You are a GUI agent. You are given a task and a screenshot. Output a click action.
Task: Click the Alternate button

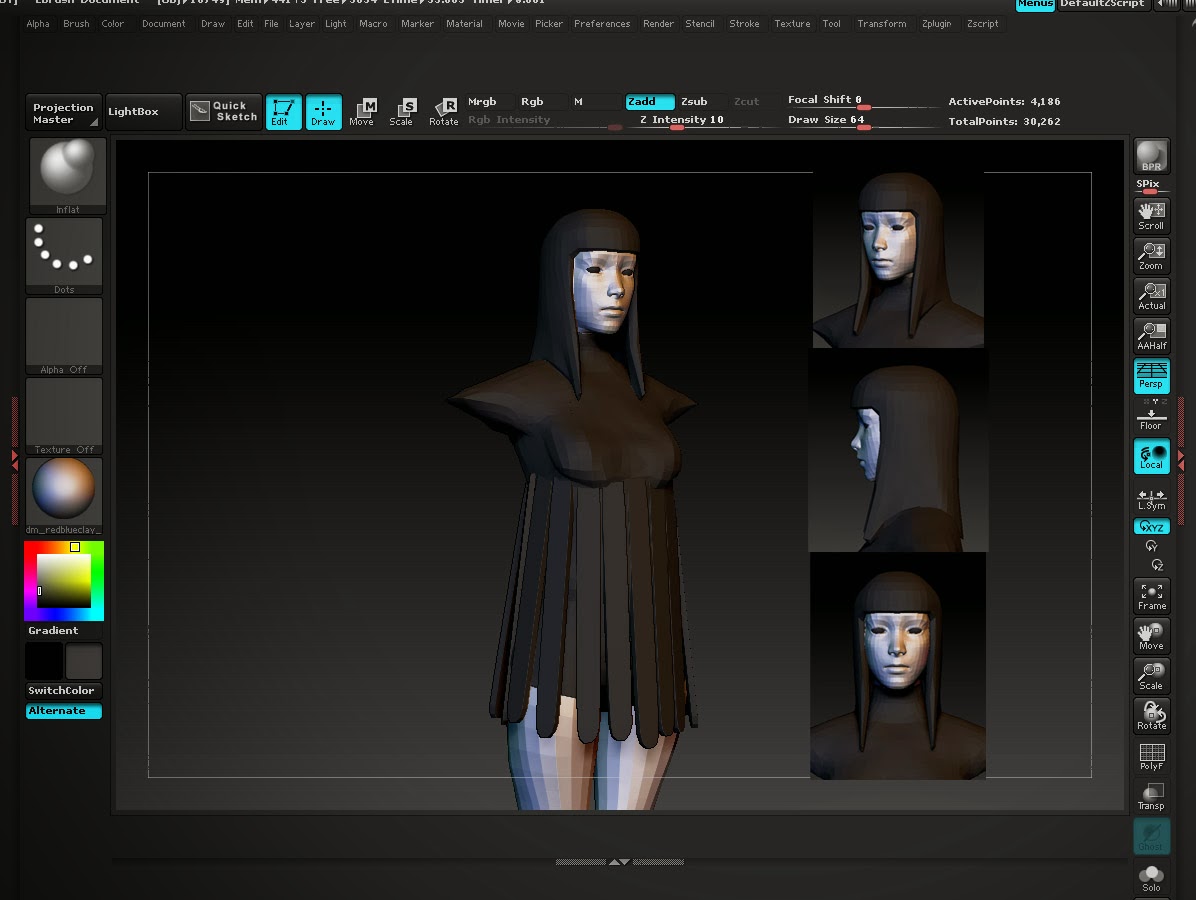pos(64,711)
